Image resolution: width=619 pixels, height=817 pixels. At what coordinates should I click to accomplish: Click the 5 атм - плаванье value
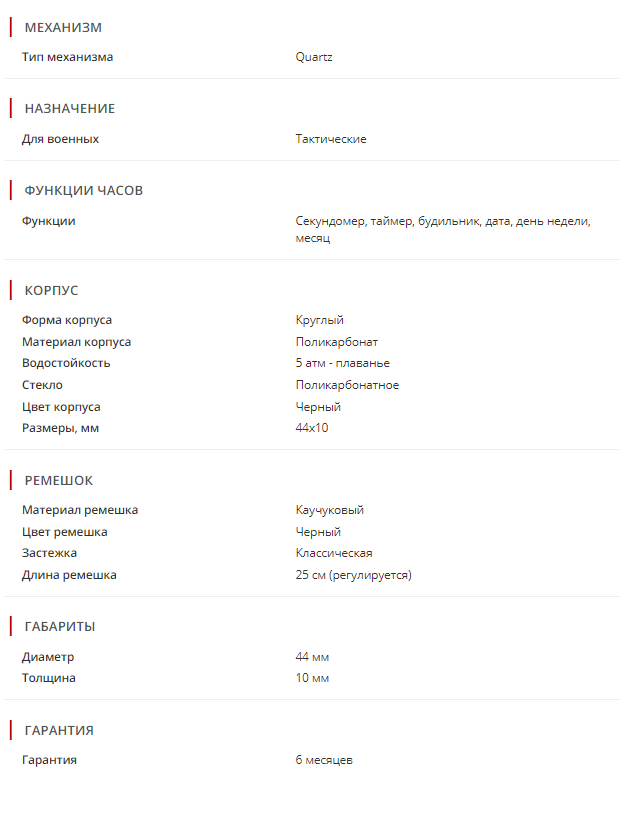[343, 363]
